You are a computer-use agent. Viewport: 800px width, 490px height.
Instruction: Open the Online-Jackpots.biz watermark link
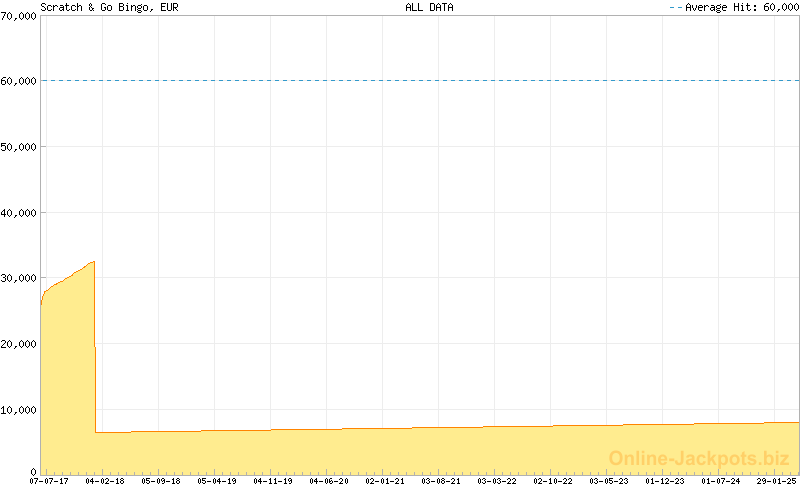[693, 458]
